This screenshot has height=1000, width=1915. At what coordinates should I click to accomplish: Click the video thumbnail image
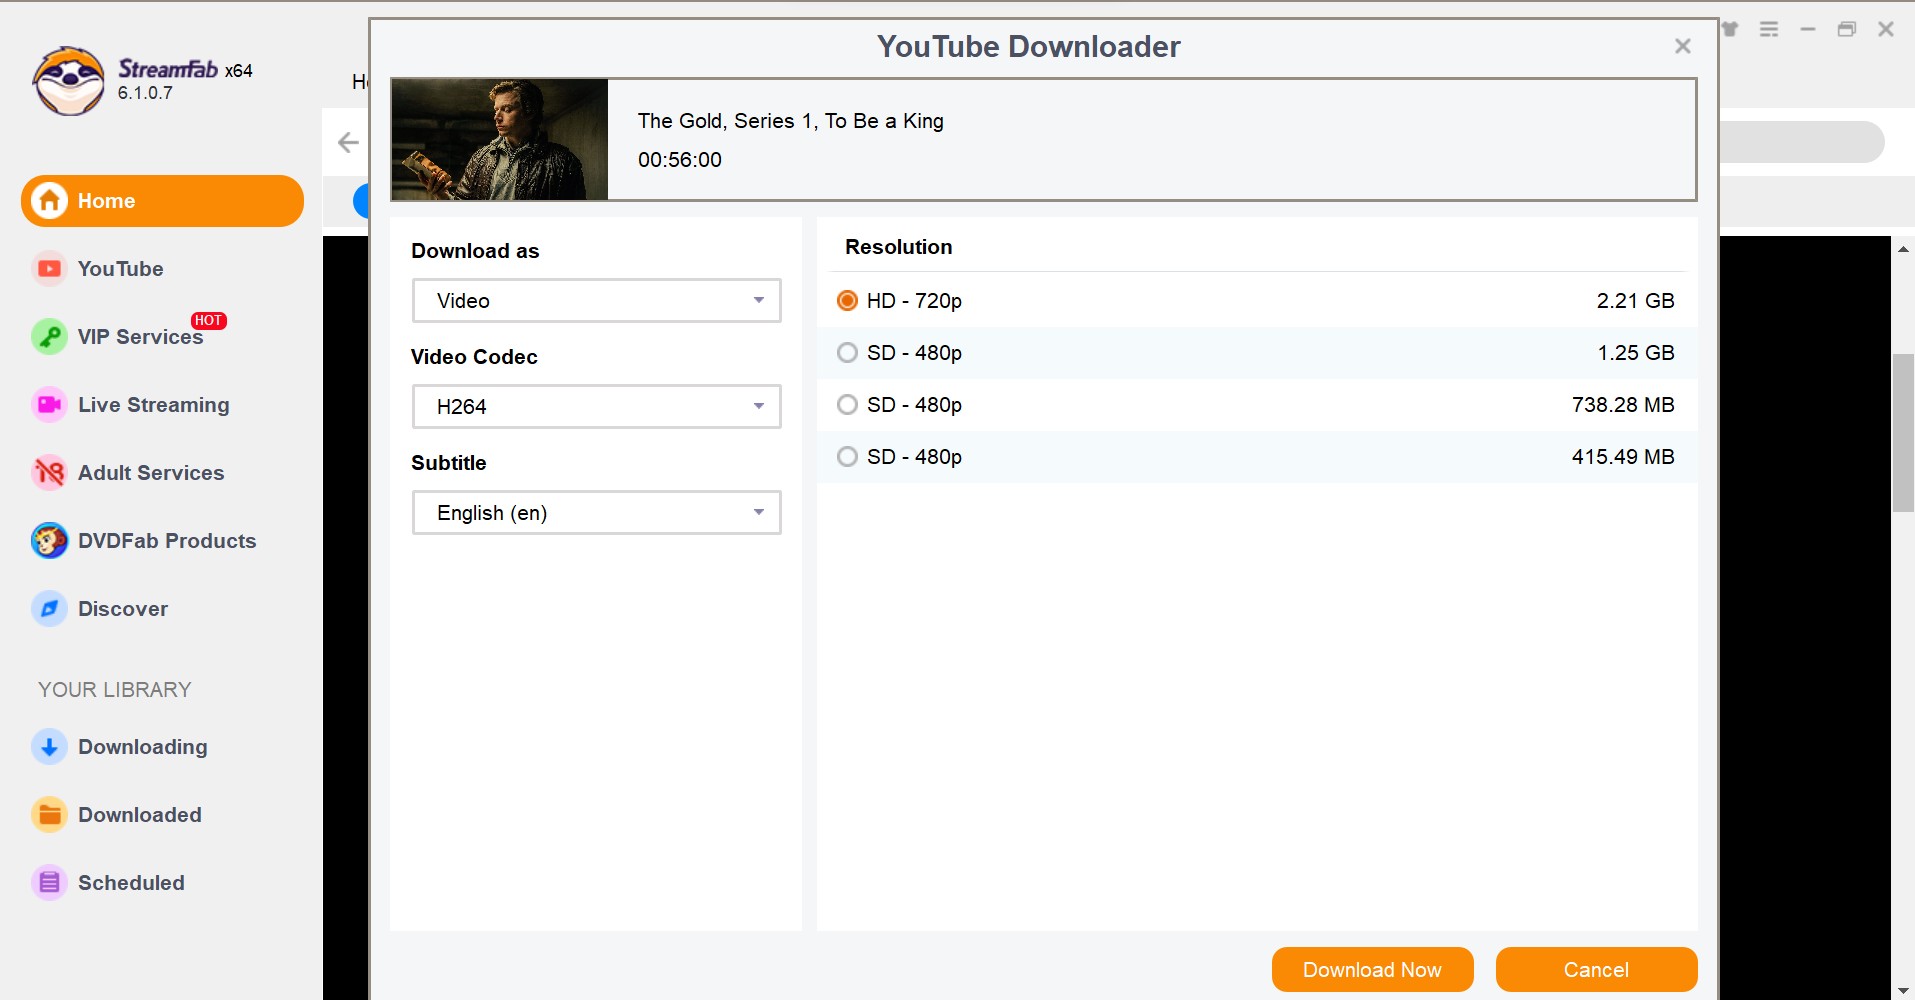pos(500,139)
